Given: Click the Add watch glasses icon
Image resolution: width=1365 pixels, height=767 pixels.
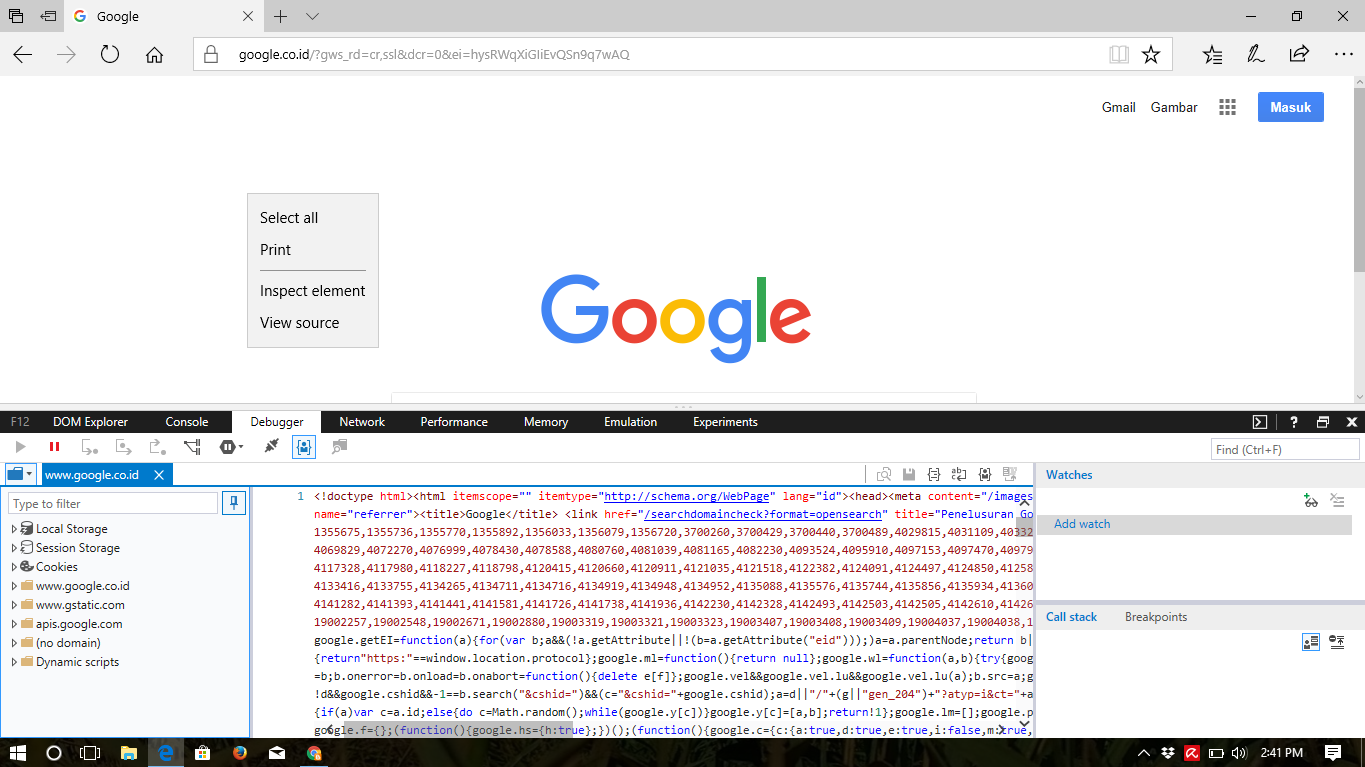Looking at the screenshot, I should click(x=1311, y=501).
